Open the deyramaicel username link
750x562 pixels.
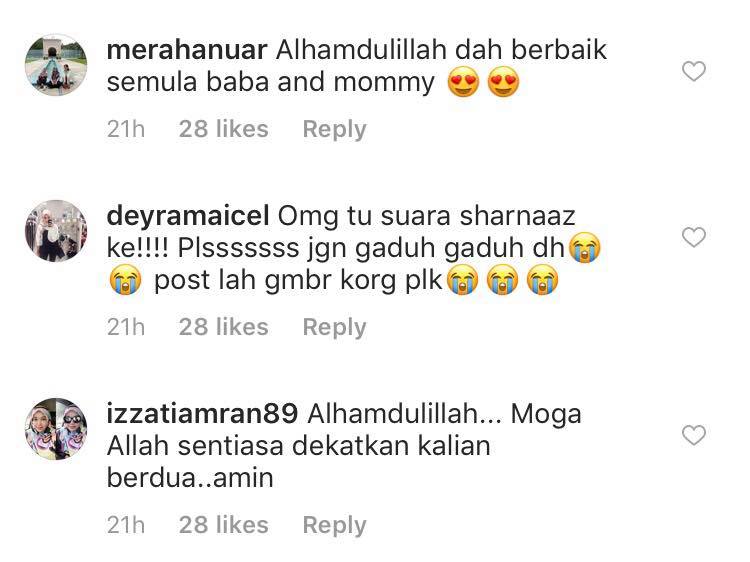[188, 216]
